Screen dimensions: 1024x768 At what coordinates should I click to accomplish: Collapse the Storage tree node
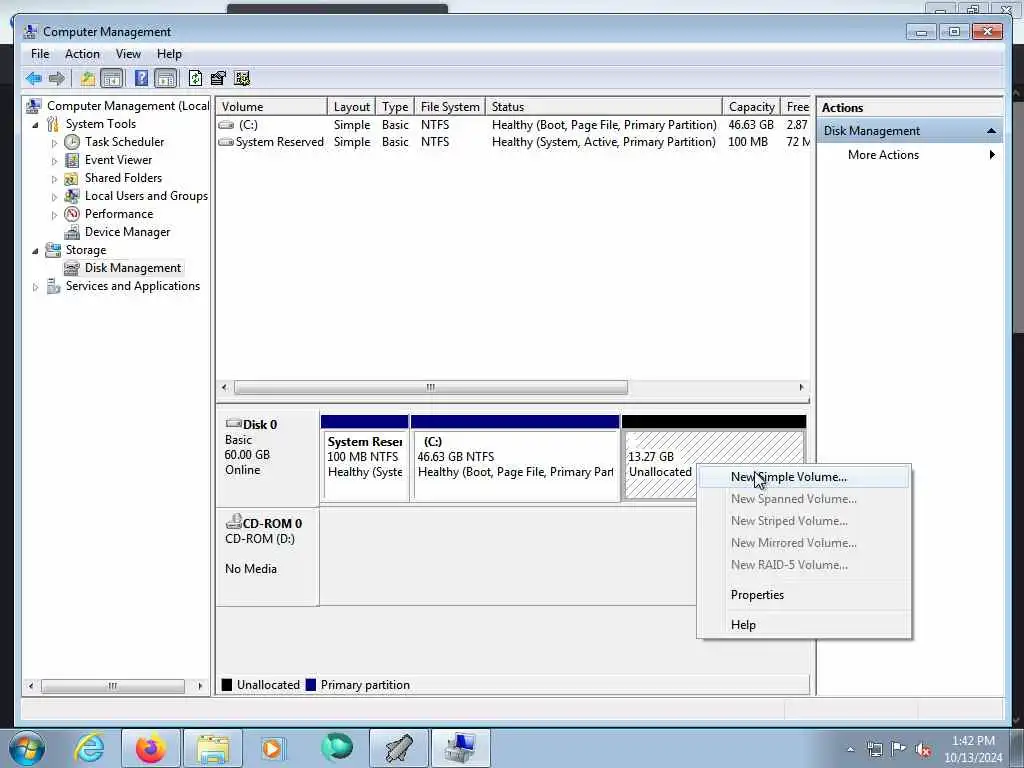click(x=35, y=251)
